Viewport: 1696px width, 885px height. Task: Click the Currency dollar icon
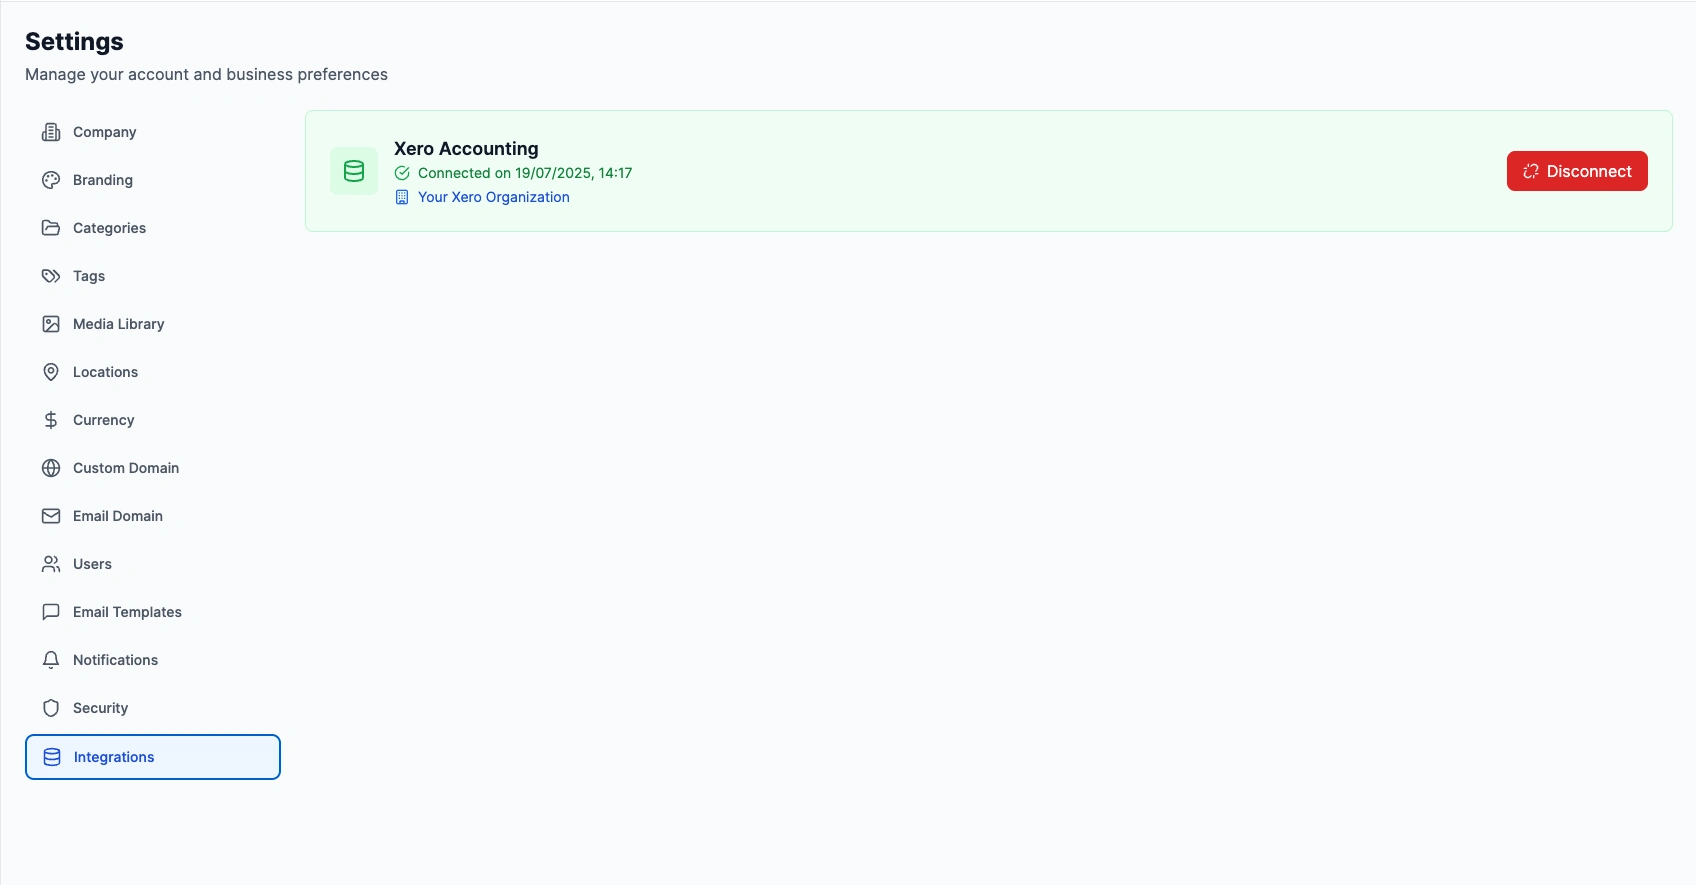point(51,420)
